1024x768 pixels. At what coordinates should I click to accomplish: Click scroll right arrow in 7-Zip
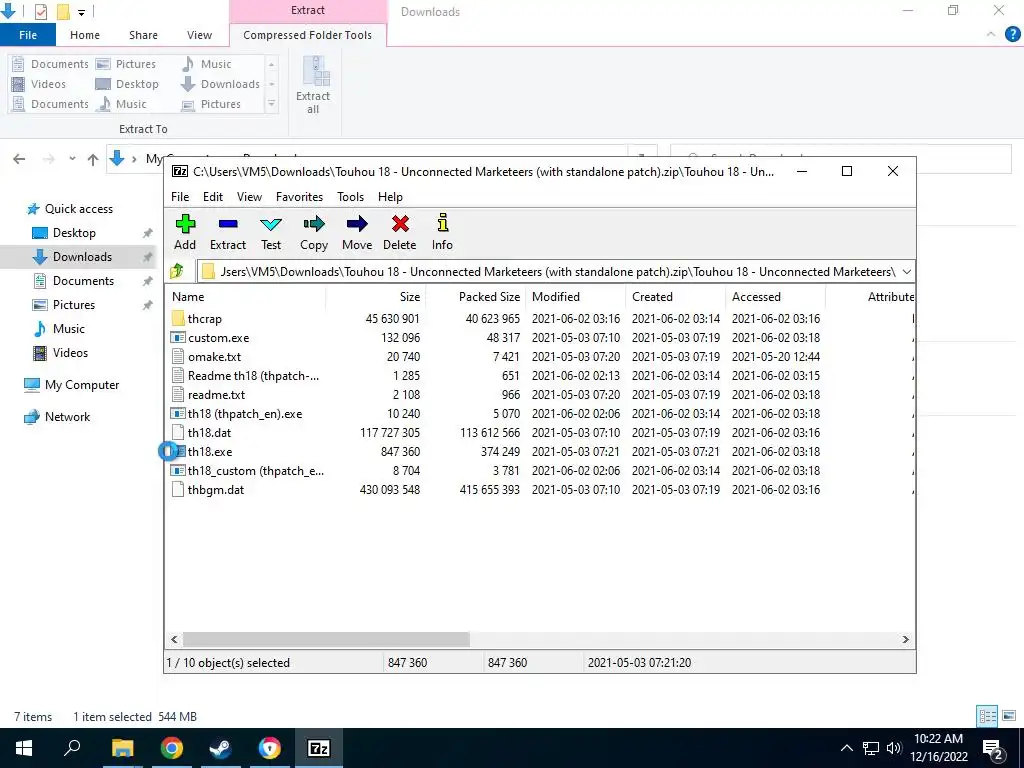coord(905,639)
